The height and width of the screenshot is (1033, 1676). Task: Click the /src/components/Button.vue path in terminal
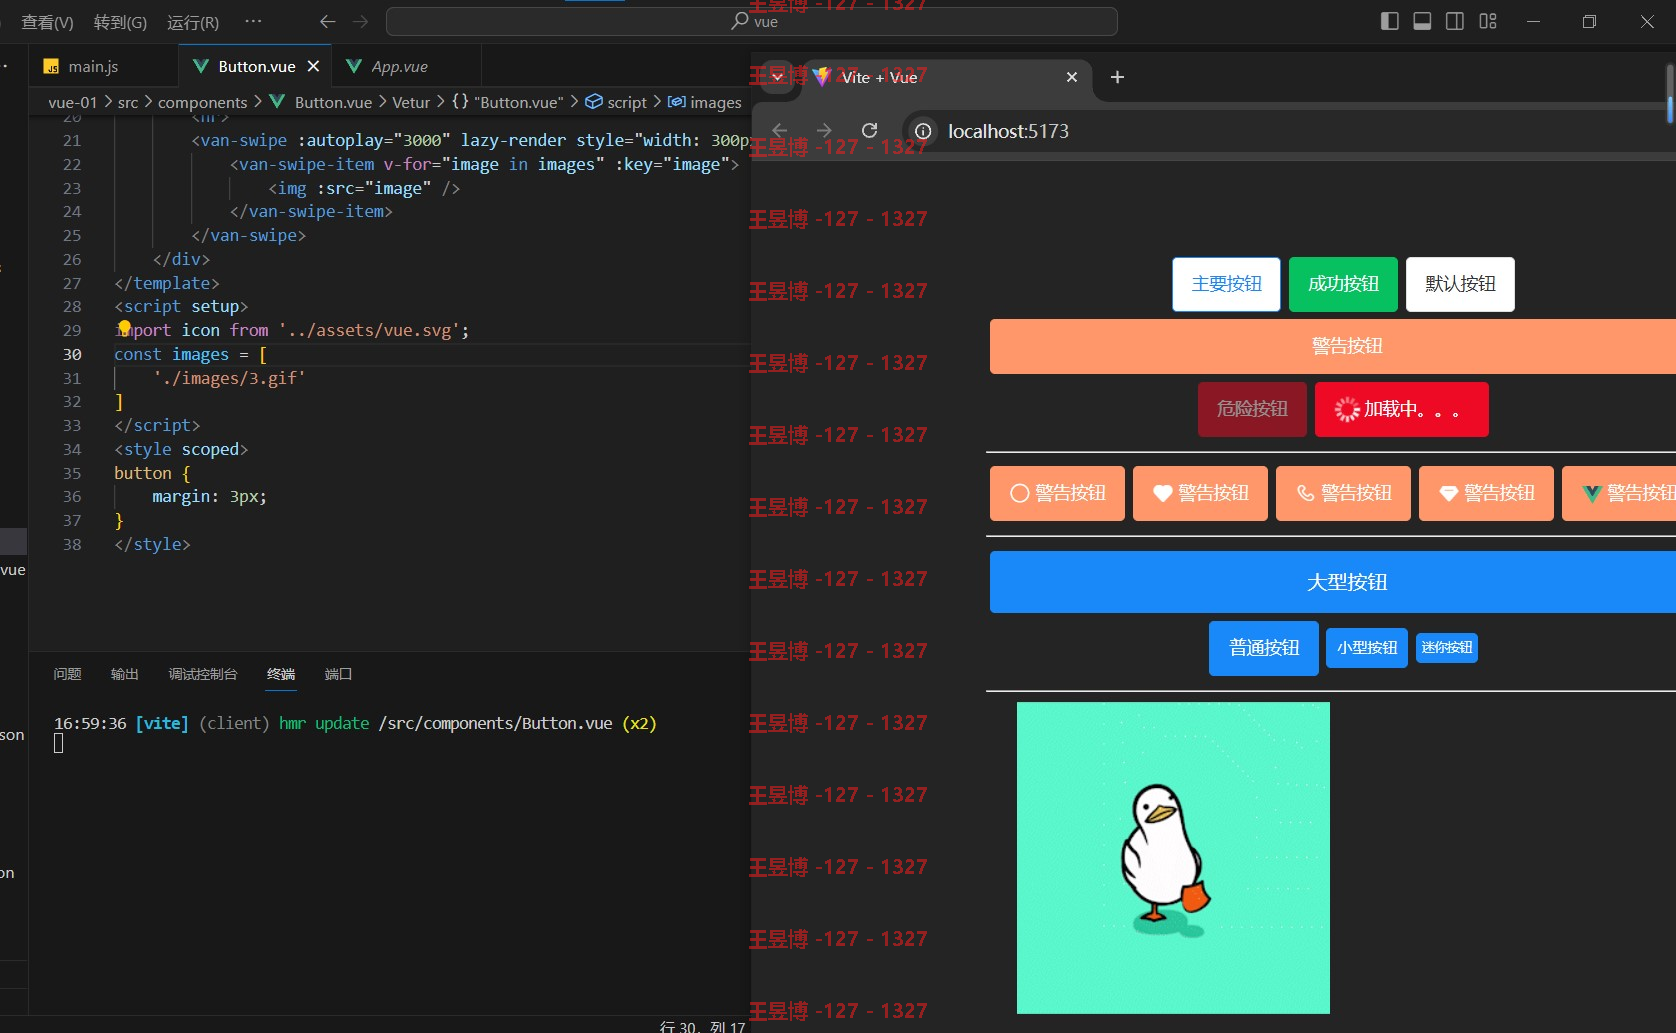pyautogui.click(x=496, y=723)
